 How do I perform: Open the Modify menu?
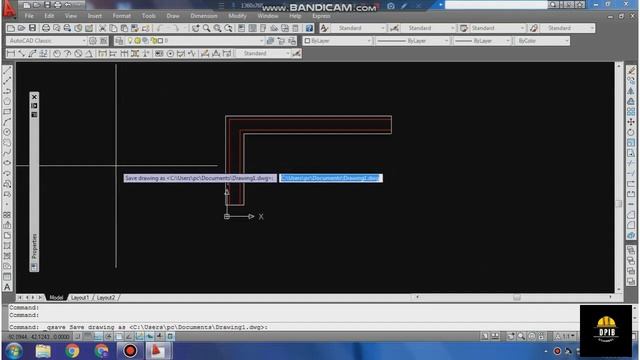click(237, 16)
